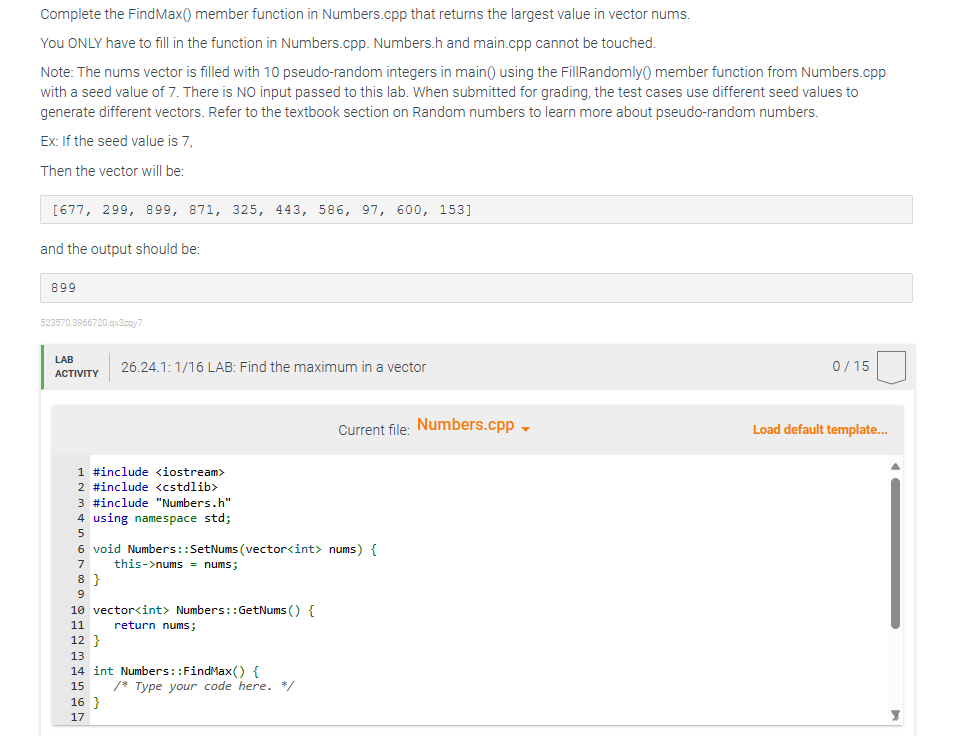Click the scrollbar up arrow in the code editor

pos(895,465)
